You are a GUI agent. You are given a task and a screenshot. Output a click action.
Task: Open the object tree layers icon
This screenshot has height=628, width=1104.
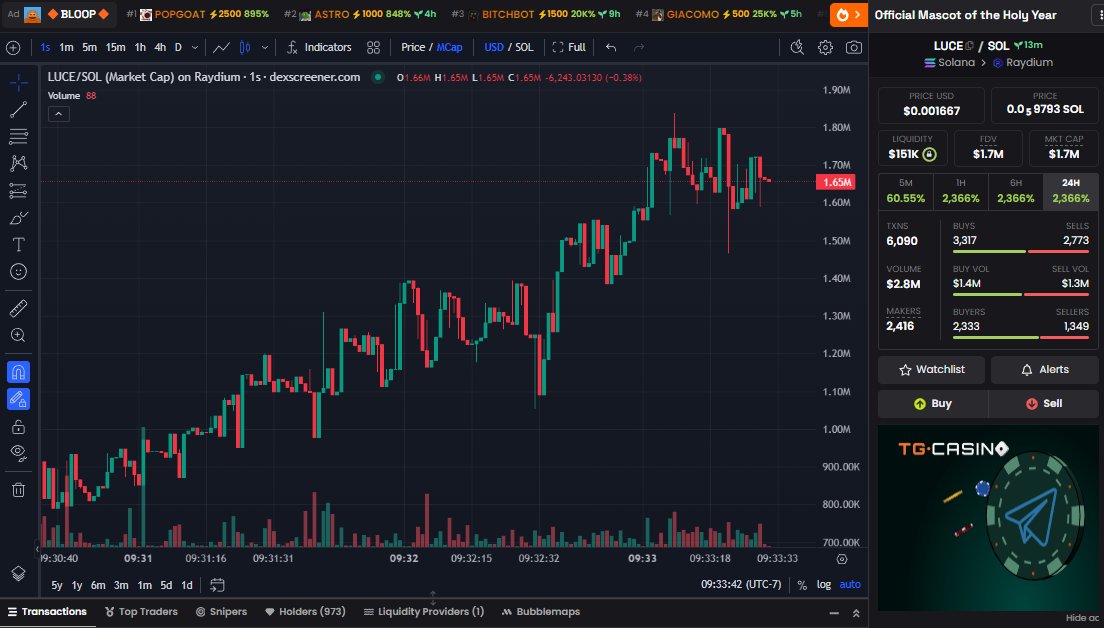coord(18,574)
